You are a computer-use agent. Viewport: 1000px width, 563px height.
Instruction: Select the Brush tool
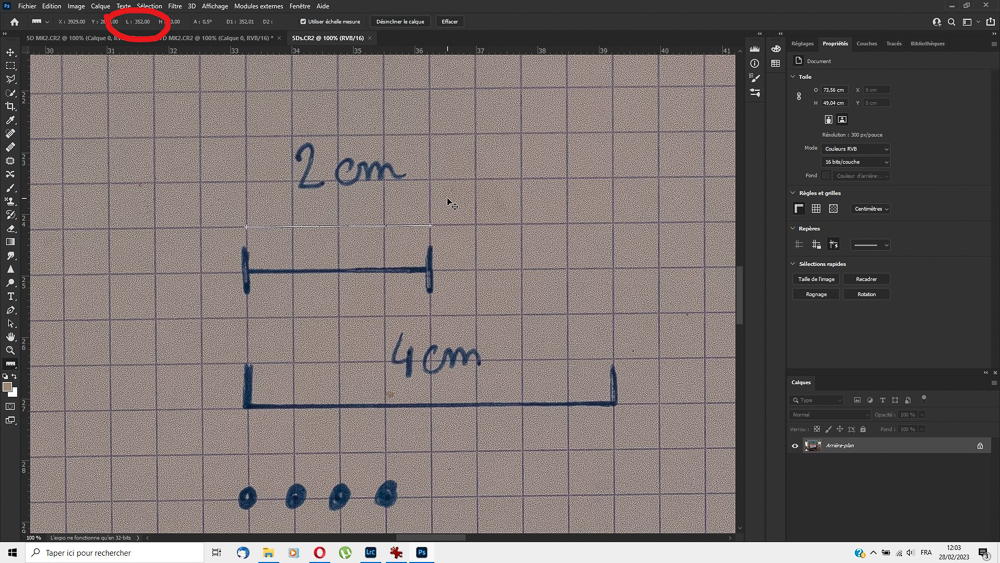pyautogui.click(x=10, y=187)
